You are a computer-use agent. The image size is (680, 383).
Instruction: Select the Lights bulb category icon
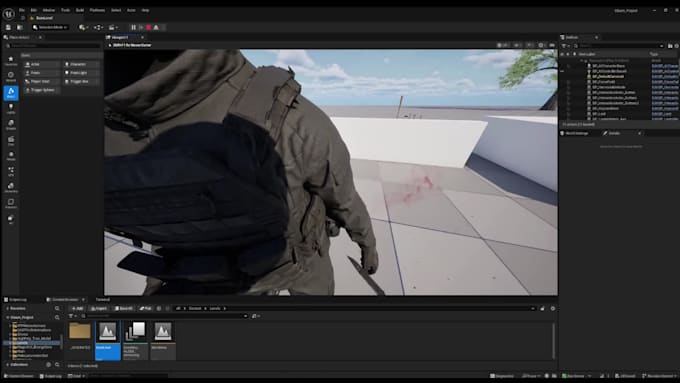click(11, 108)
